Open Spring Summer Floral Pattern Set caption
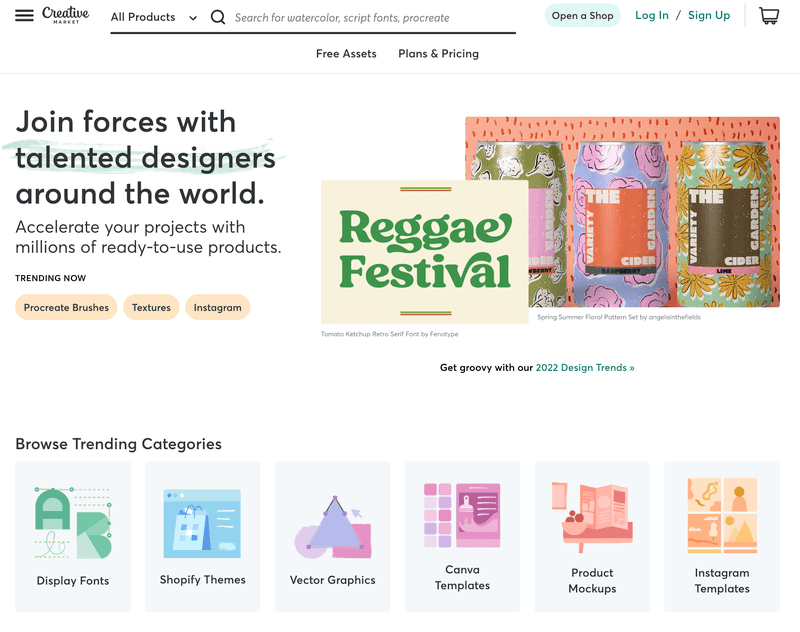Viewport: 800px width, 632px height. pyautogui.click(x=619, y=317)
